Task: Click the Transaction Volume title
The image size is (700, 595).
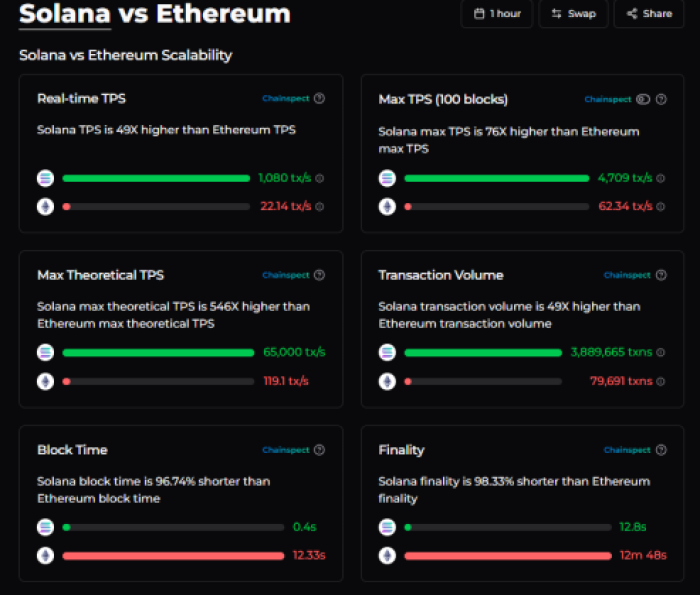Action: coord(441,275)
